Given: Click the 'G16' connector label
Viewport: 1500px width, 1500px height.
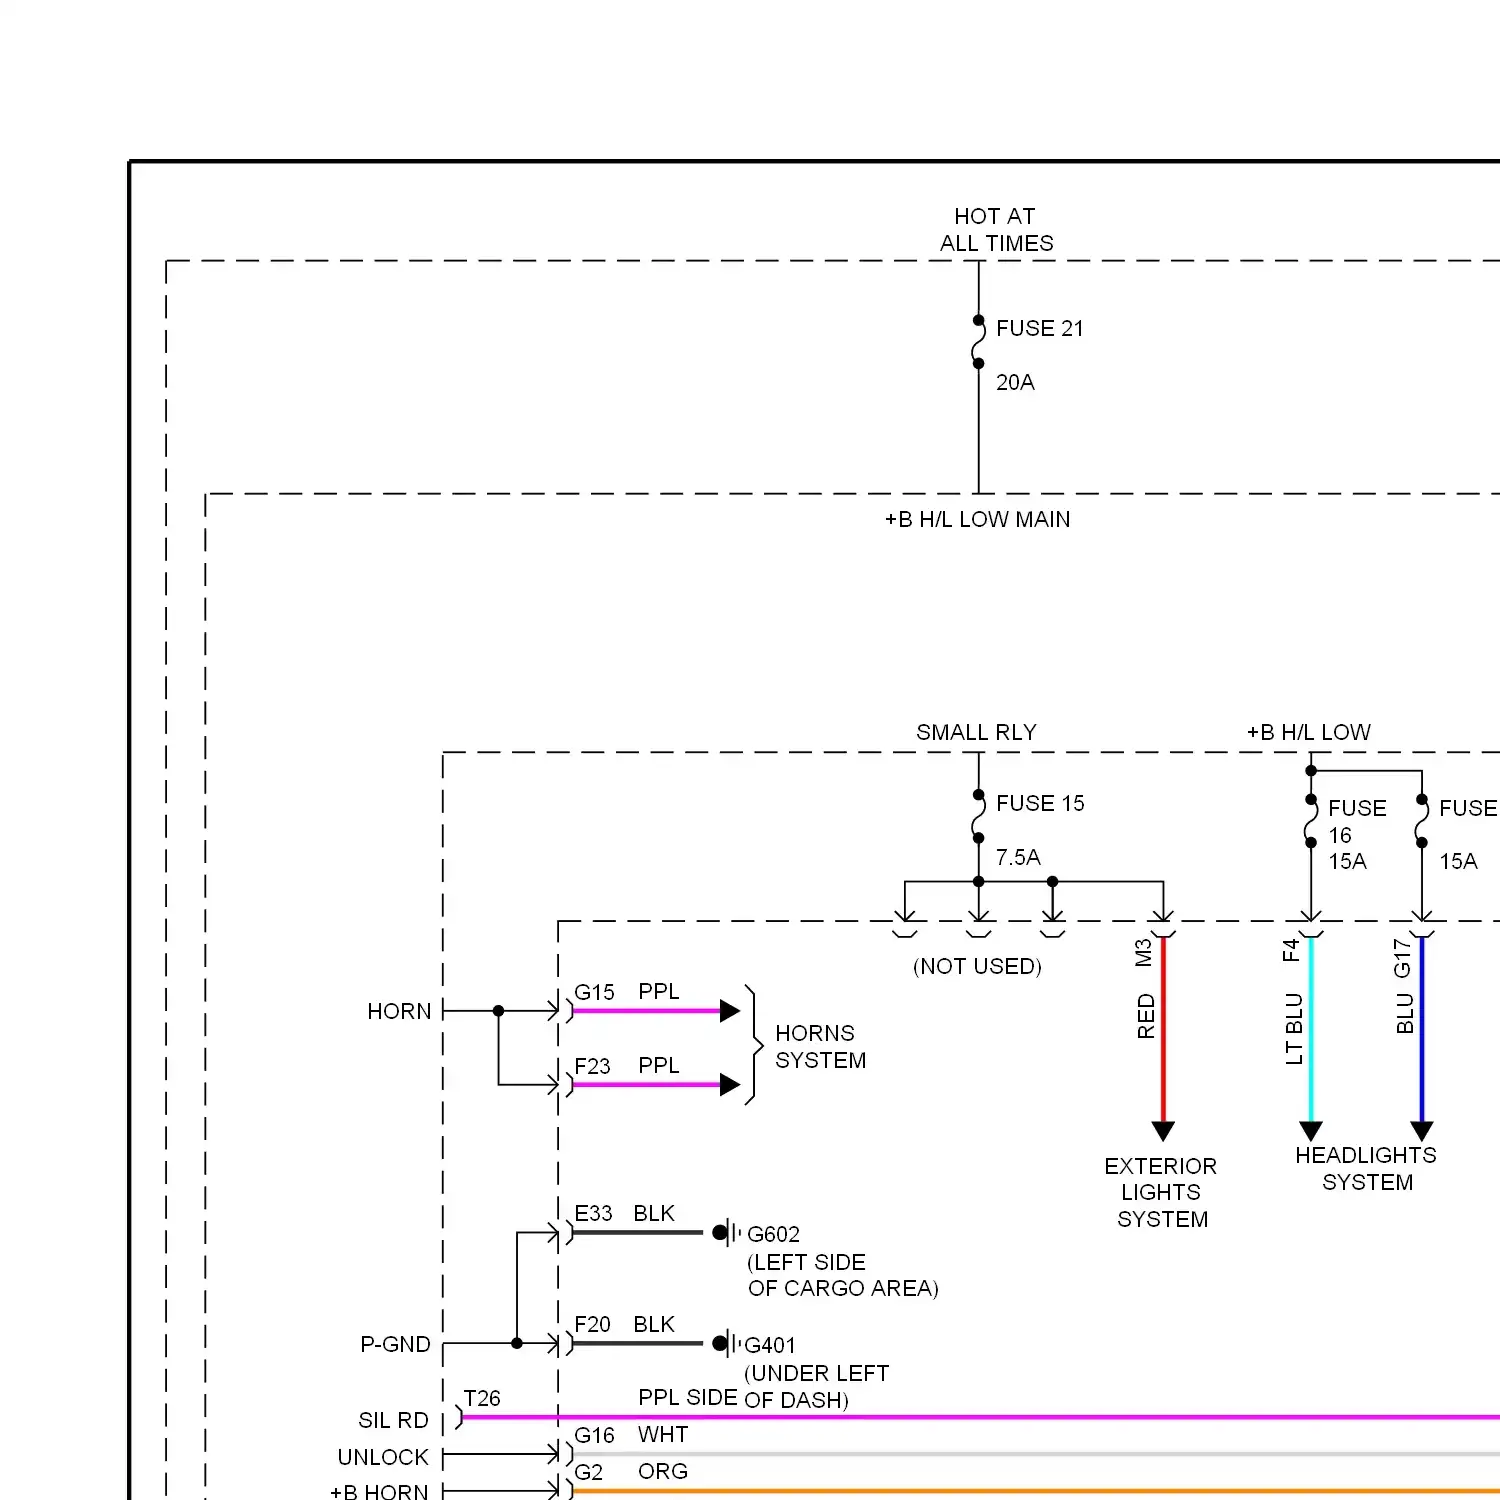Looking at the screenshot, I should (594, 1435).
